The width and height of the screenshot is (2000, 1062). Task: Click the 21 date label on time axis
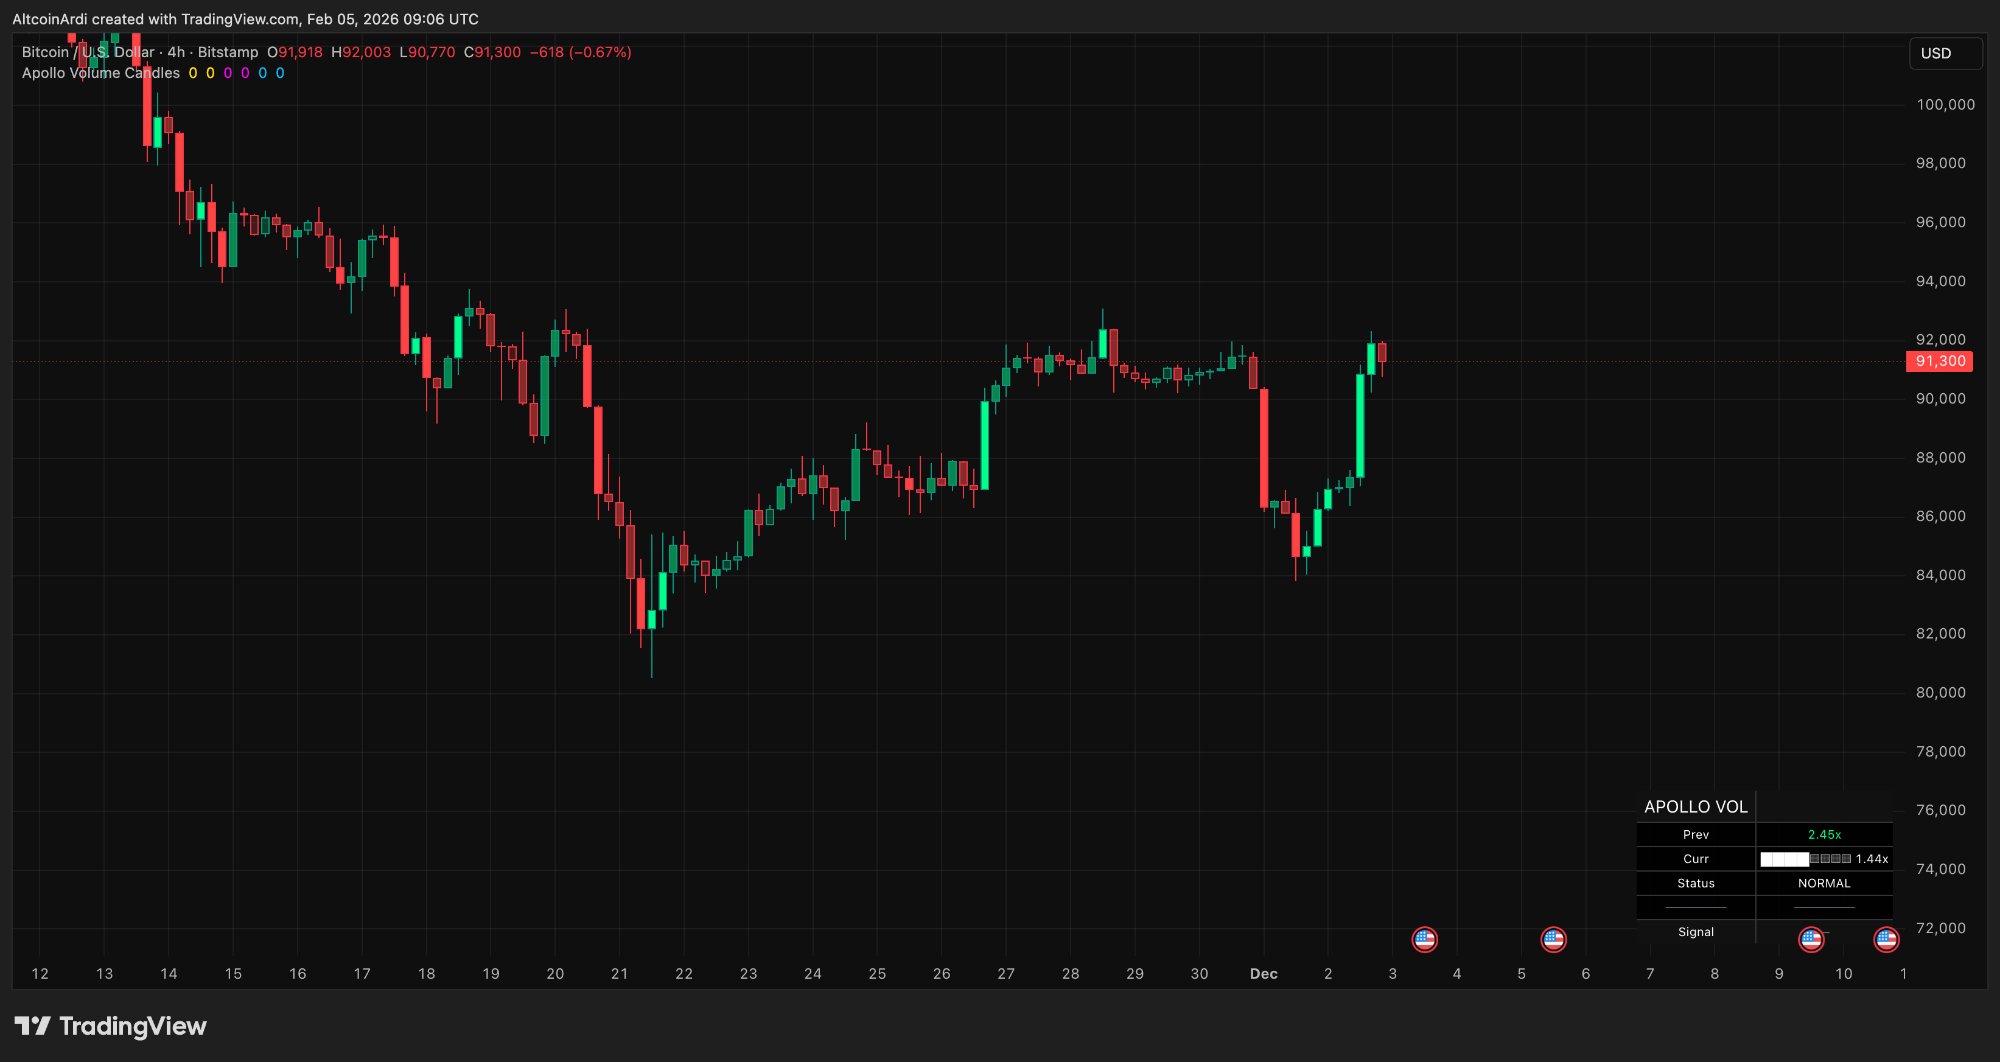(x=619, y=974)
